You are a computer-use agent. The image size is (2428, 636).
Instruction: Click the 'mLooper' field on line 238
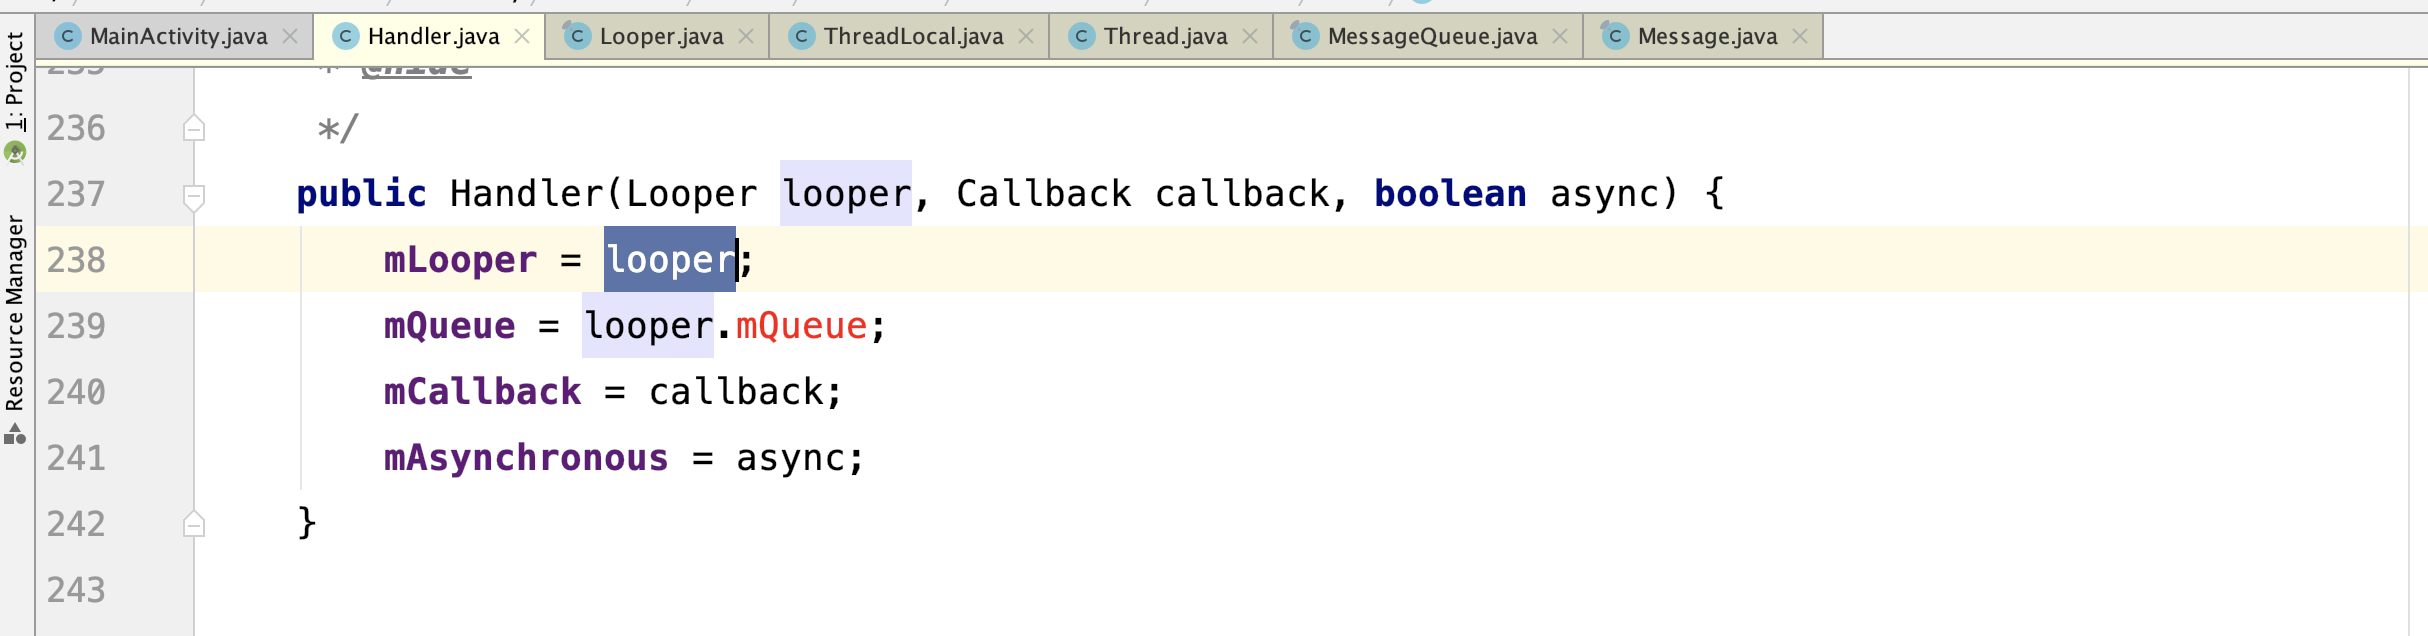click(460, 260)
